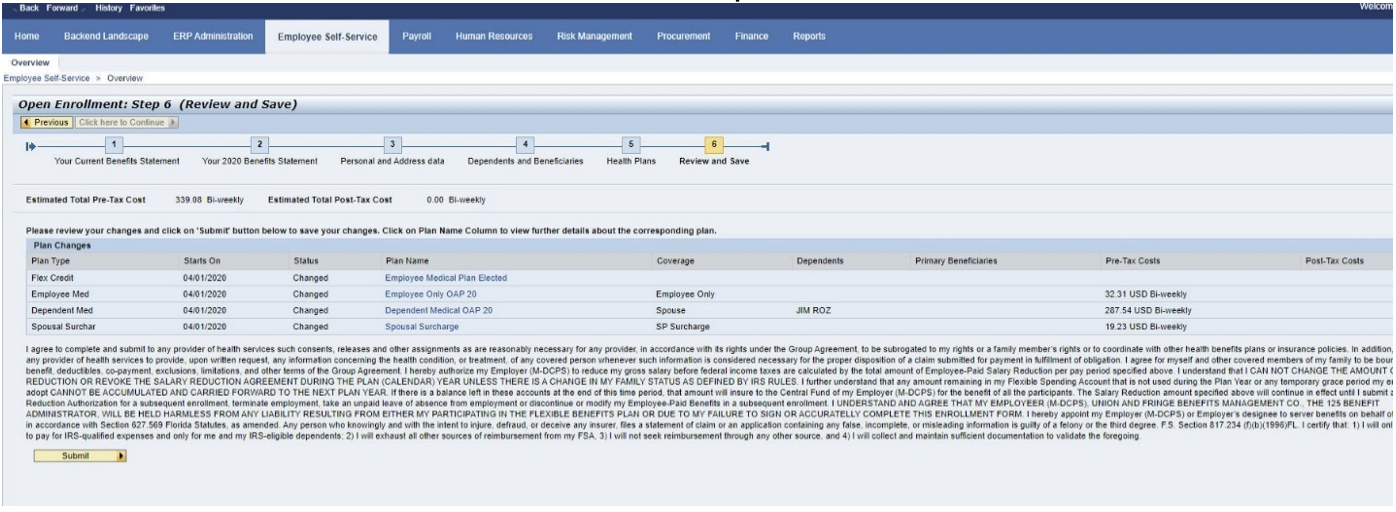Click highlighted step 6 Review and Save icon
This screenshot has width=1396, height=512.
click(714, 145)
